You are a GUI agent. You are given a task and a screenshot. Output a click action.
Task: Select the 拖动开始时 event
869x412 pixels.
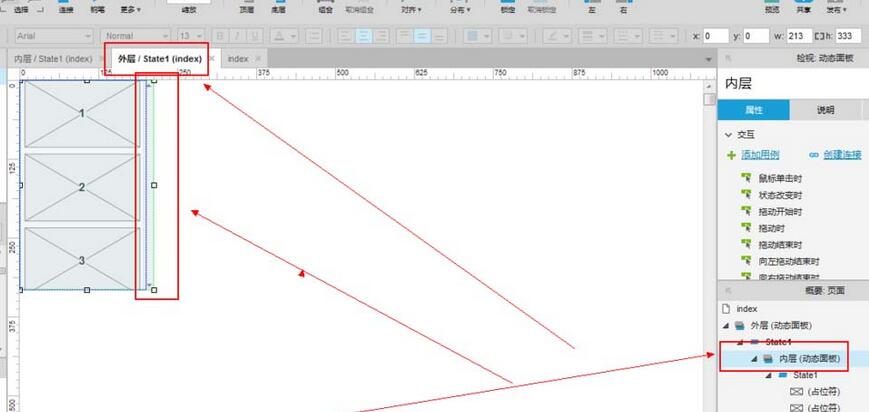click(x=780, y=212)
